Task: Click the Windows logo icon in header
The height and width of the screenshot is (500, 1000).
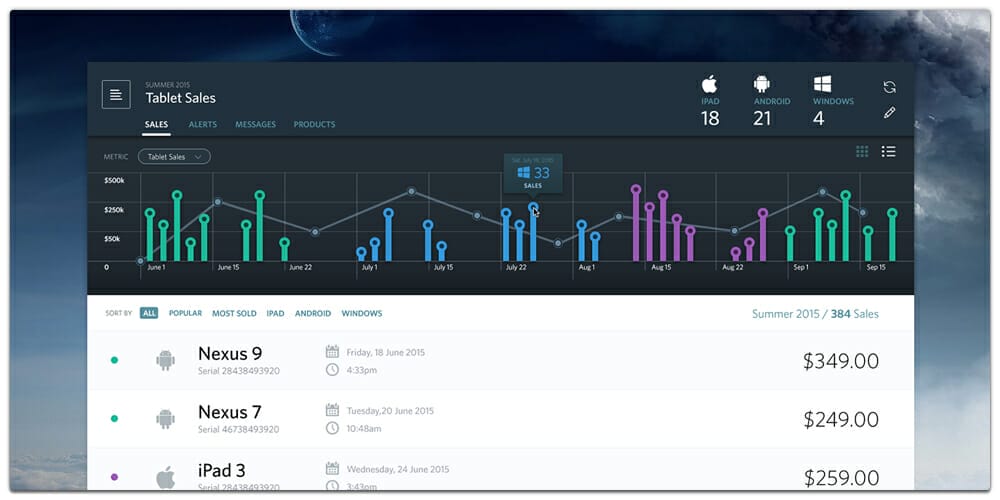Action: [x=822, y=84]
